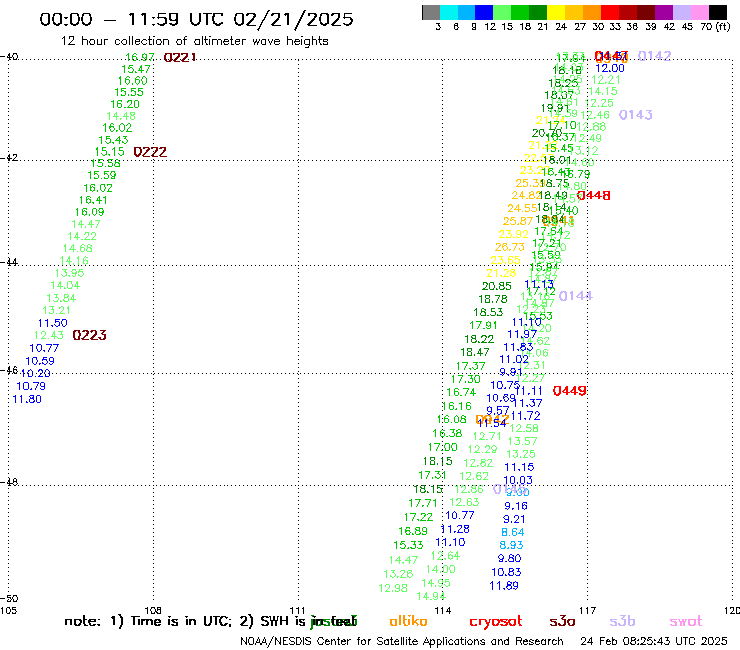Select the black legend block at 70 ft
Image resolution: width=740 pixels, height=650 pixels.
pos(718,12)
